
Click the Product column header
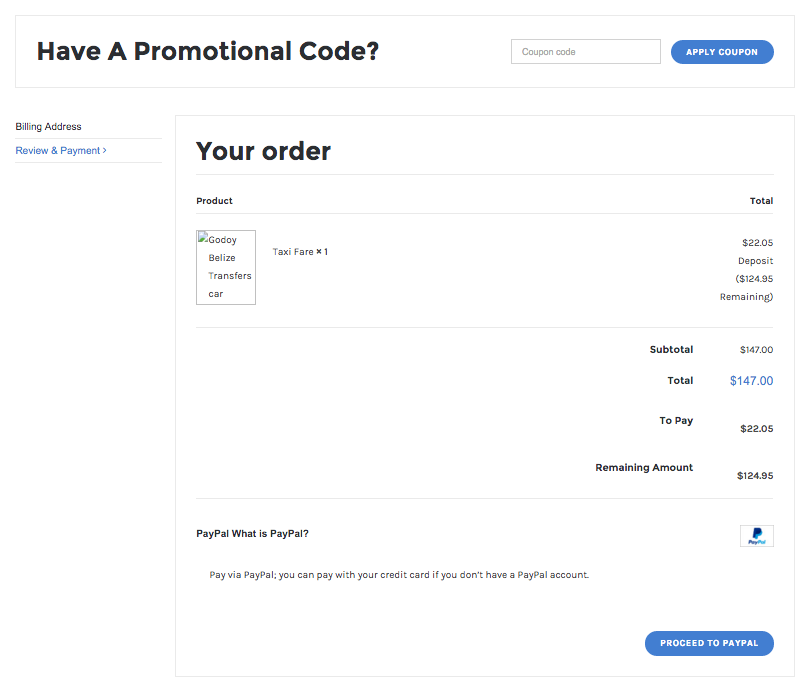[x=214, y=201]
